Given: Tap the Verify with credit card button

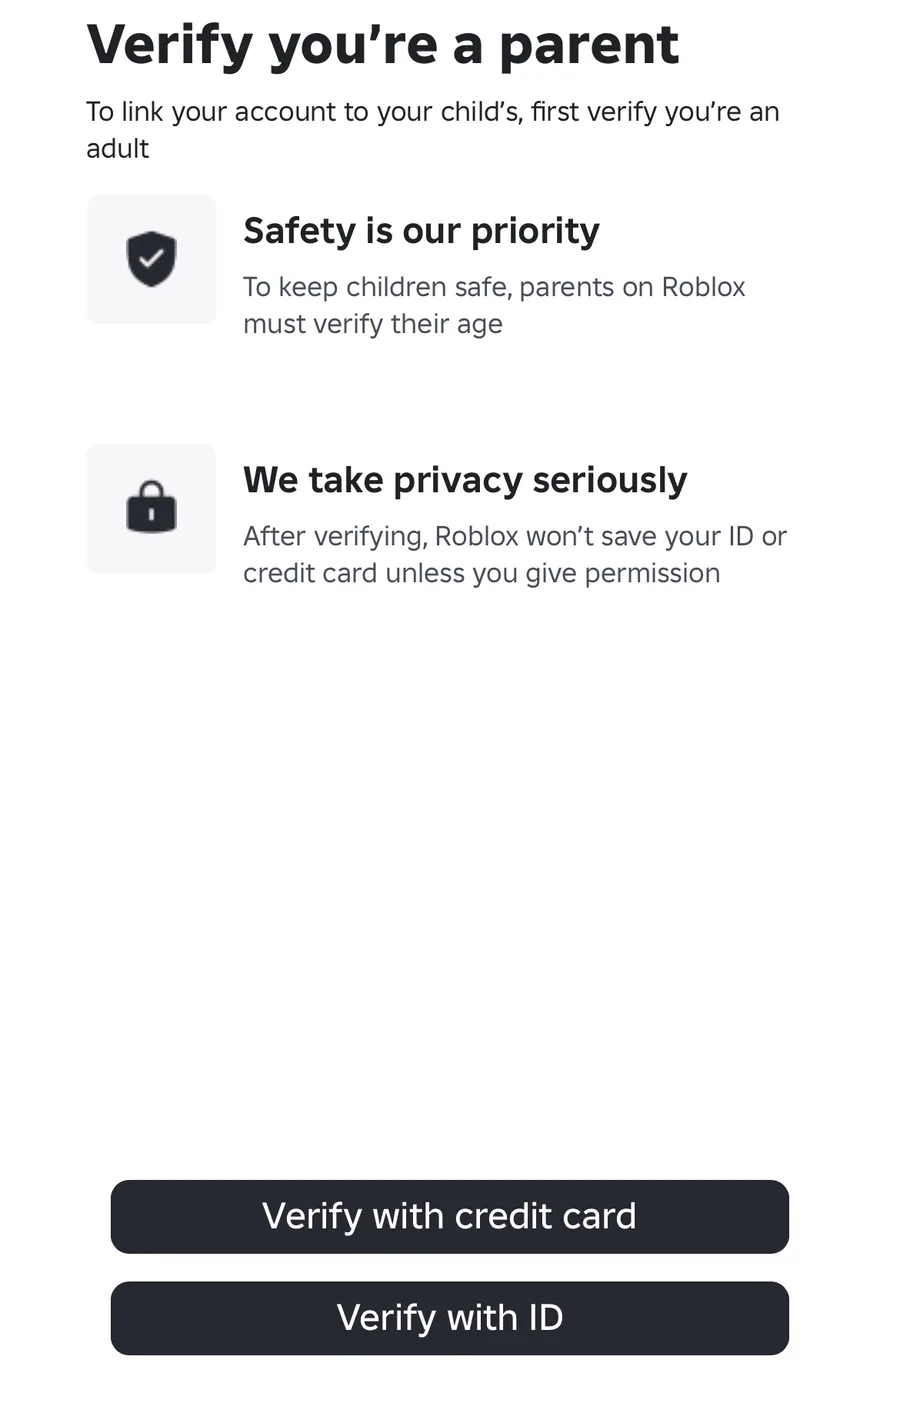Looking at the screenshot, I should [449, 1216].
